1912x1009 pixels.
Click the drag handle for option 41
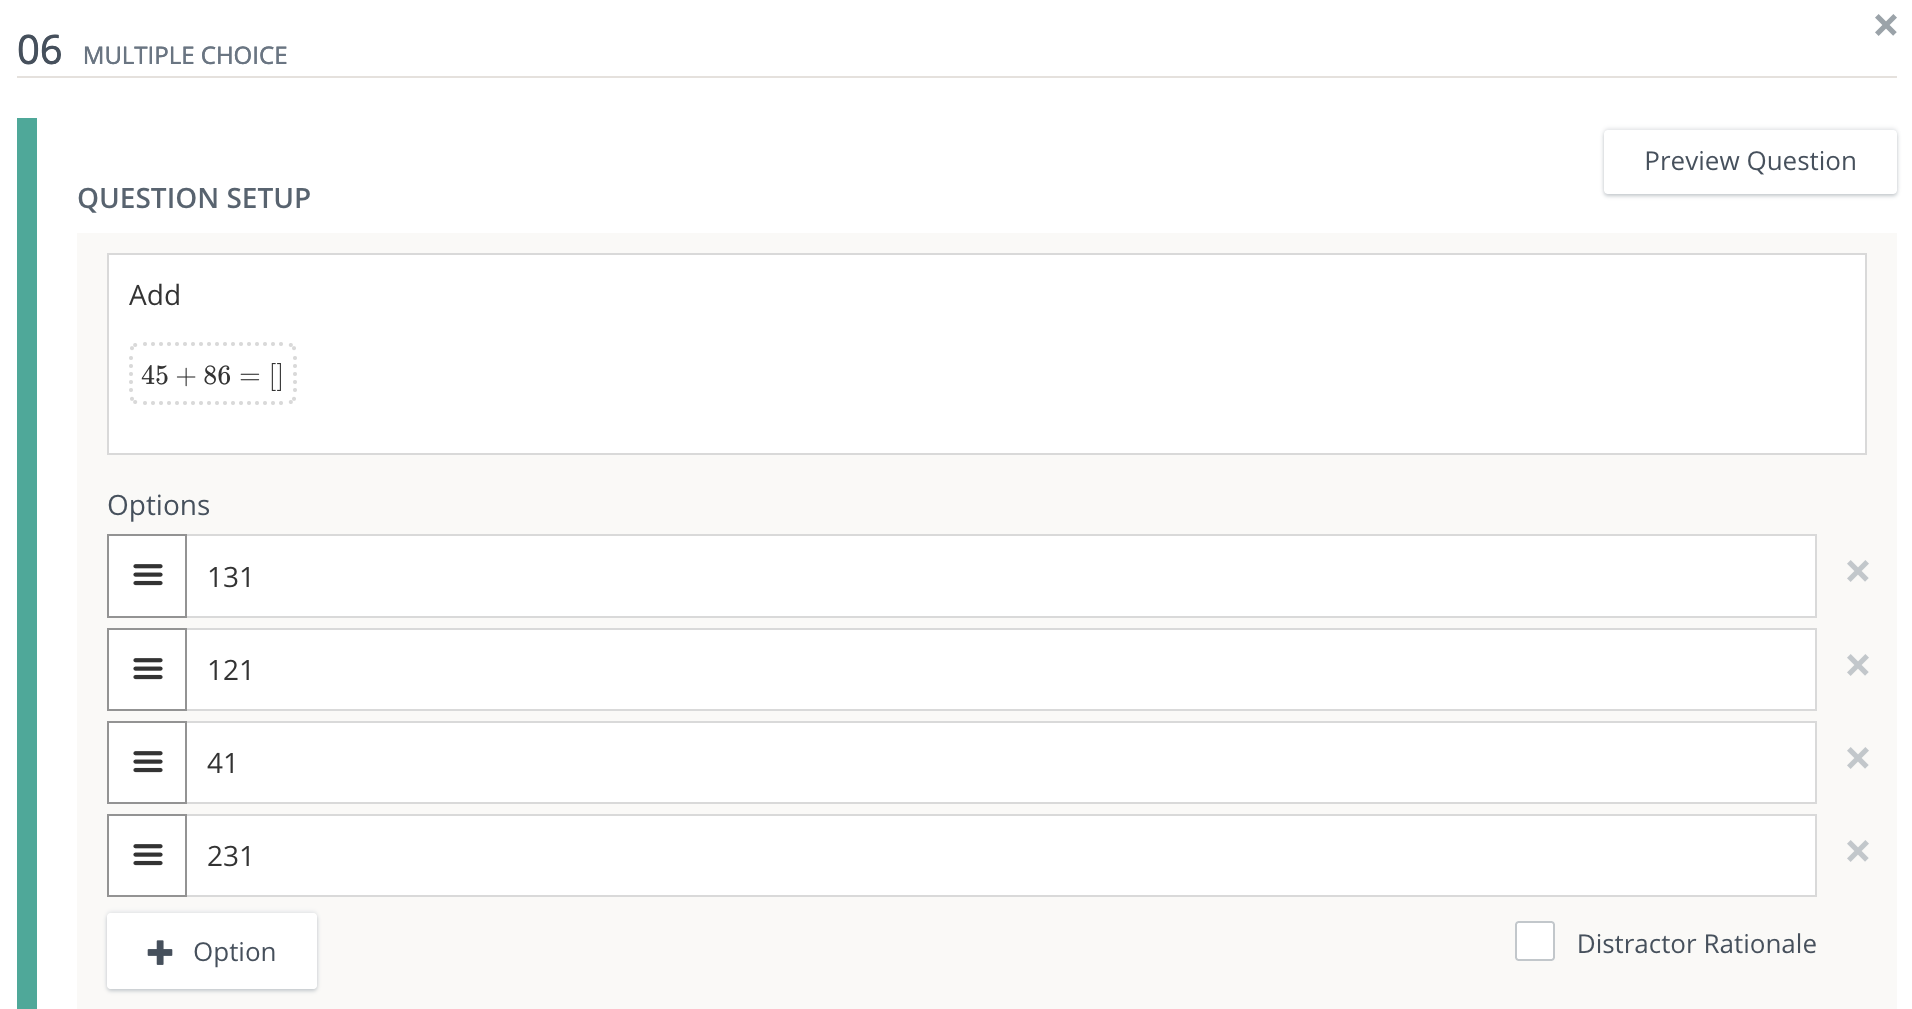pyautogui.click(x=146, y=762)
